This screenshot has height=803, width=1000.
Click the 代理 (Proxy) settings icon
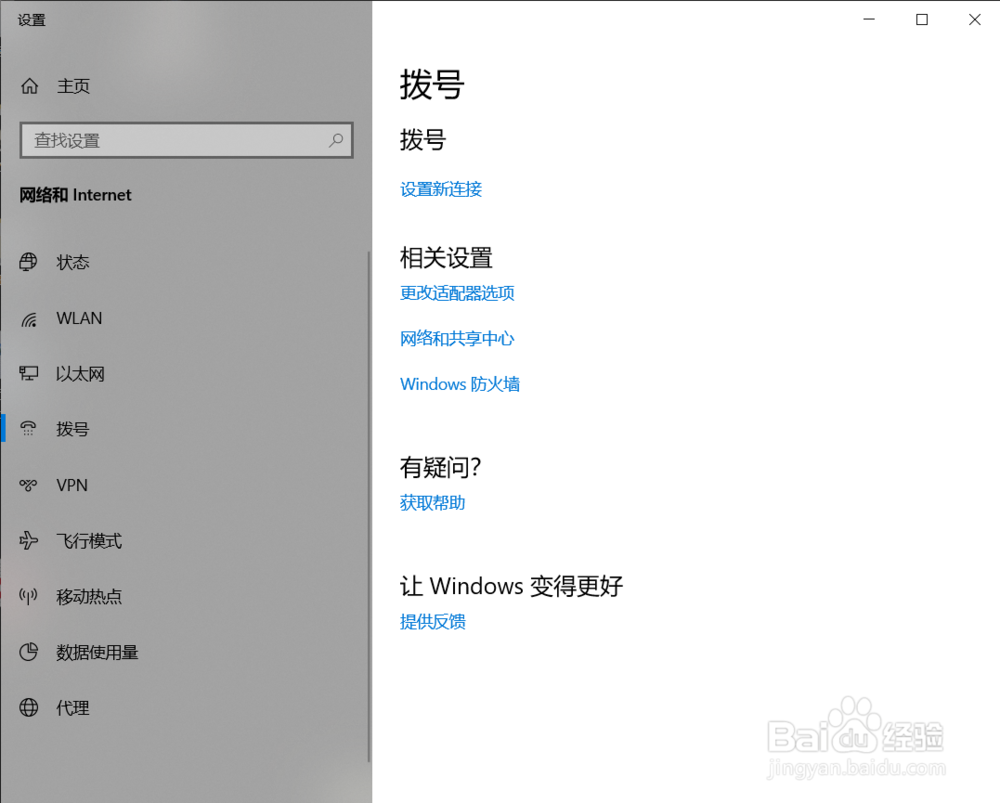tap(29, 707)
